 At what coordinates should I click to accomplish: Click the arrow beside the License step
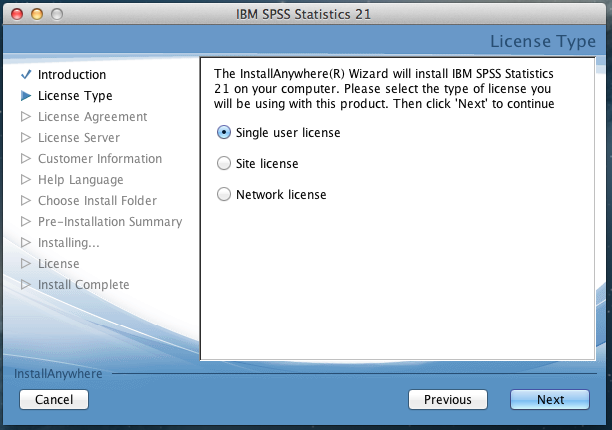click(x=26, y=263)
